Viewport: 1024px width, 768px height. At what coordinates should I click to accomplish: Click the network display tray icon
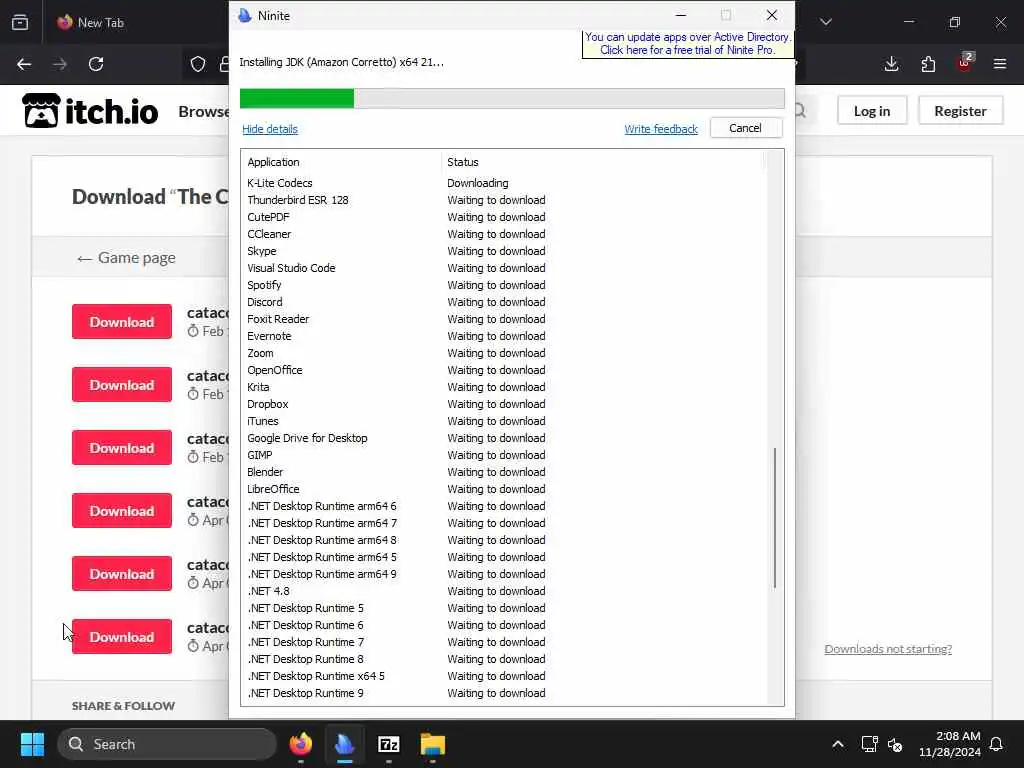pyautogui.click(x=869, y=744)
